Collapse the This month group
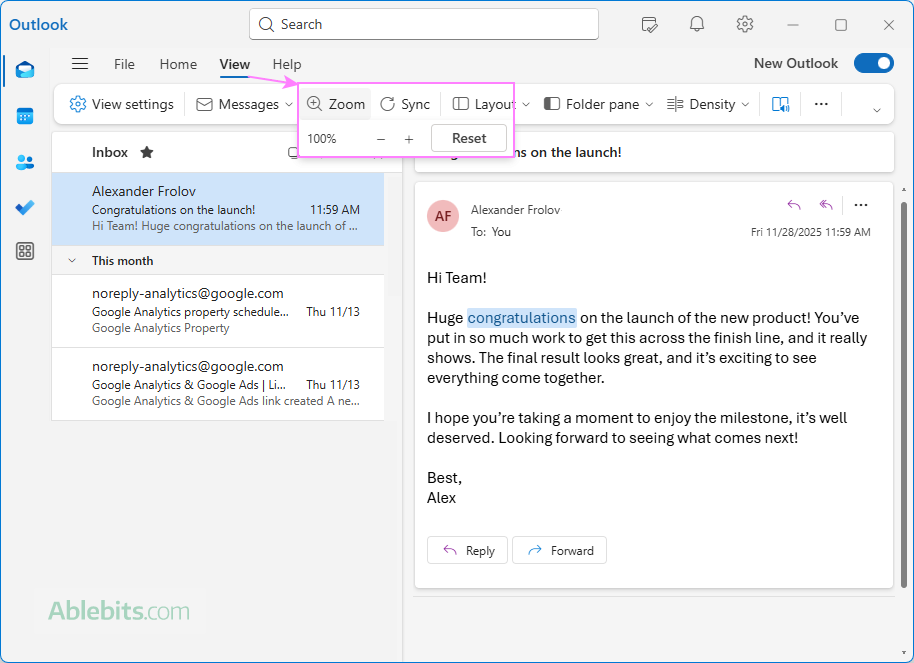 72,260
